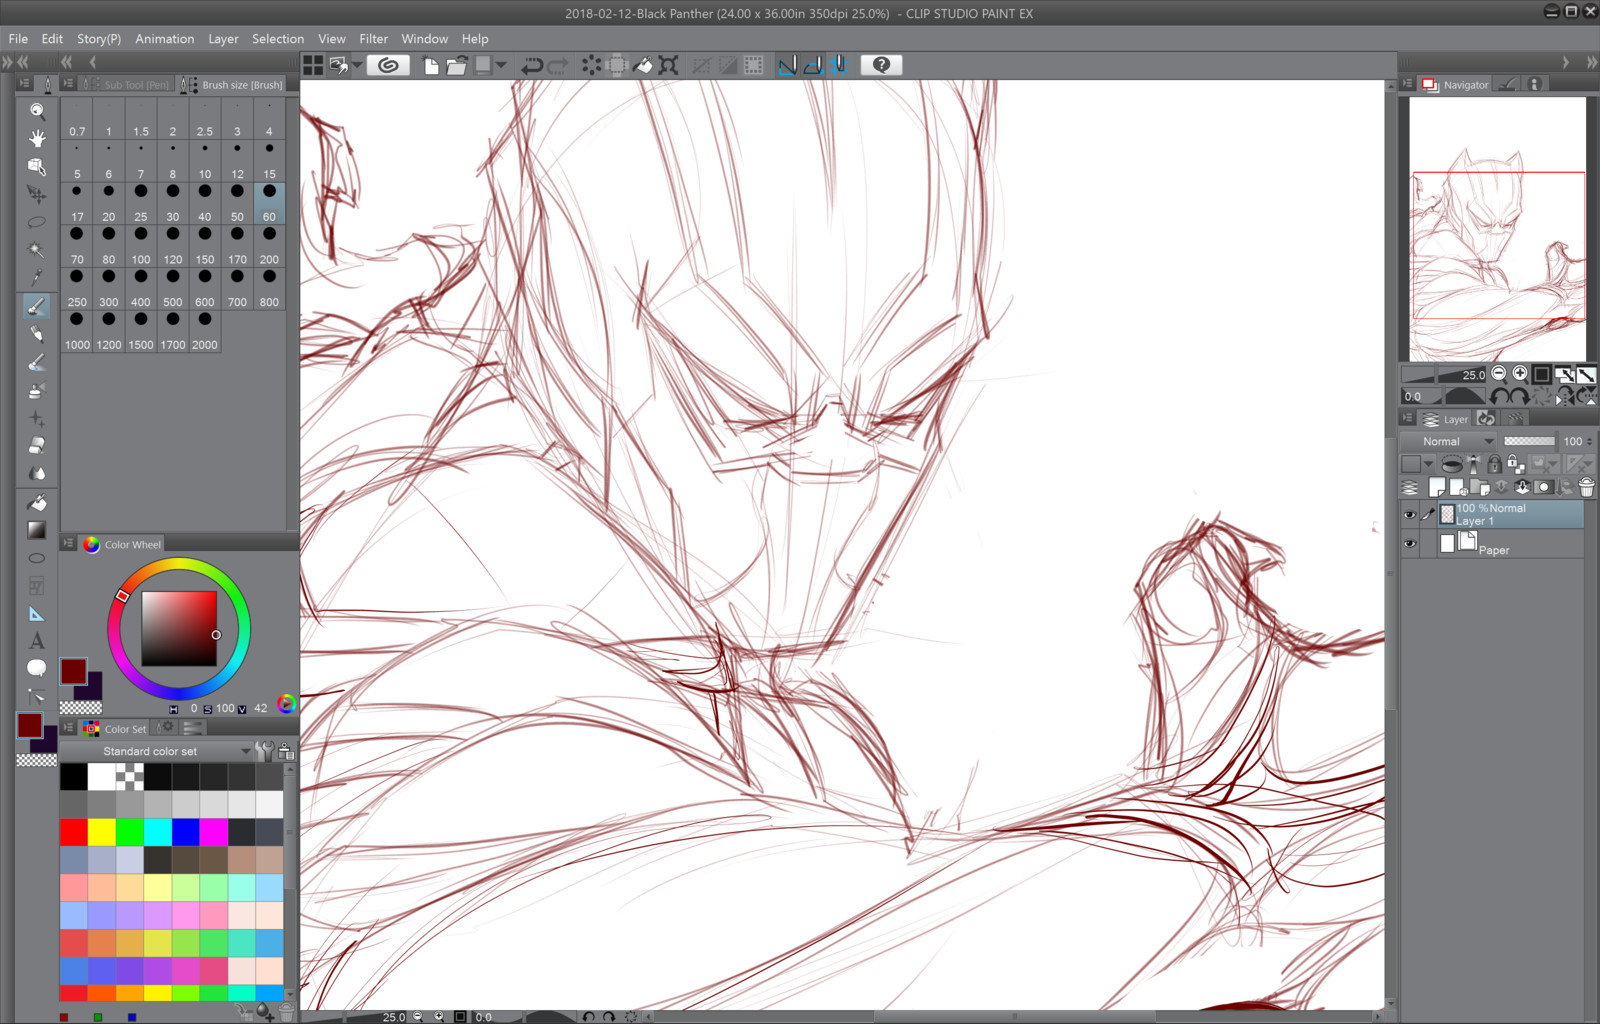The width and height of the screenshot is (1600, 1024).
Task: Switch to the Sub Tool [Pen] tab
Action: click(127, 85)
